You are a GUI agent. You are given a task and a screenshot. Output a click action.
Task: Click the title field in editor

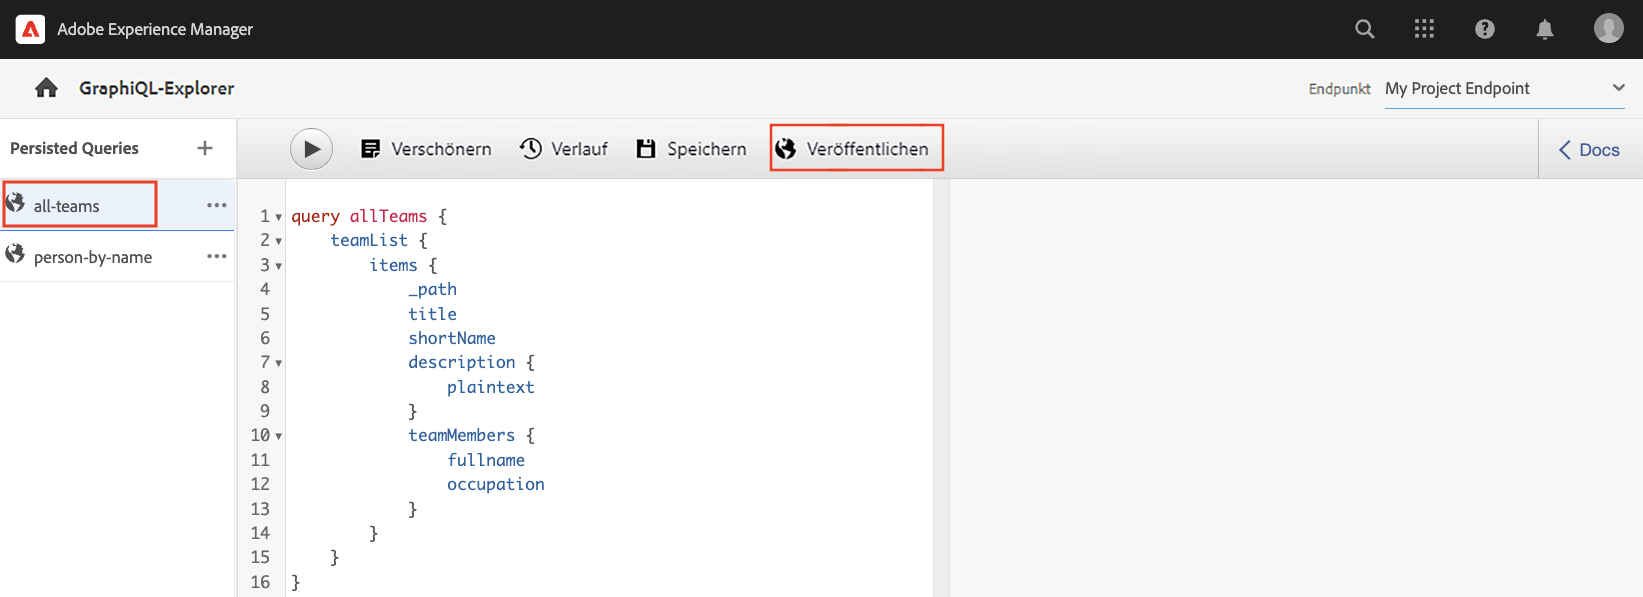432,314
